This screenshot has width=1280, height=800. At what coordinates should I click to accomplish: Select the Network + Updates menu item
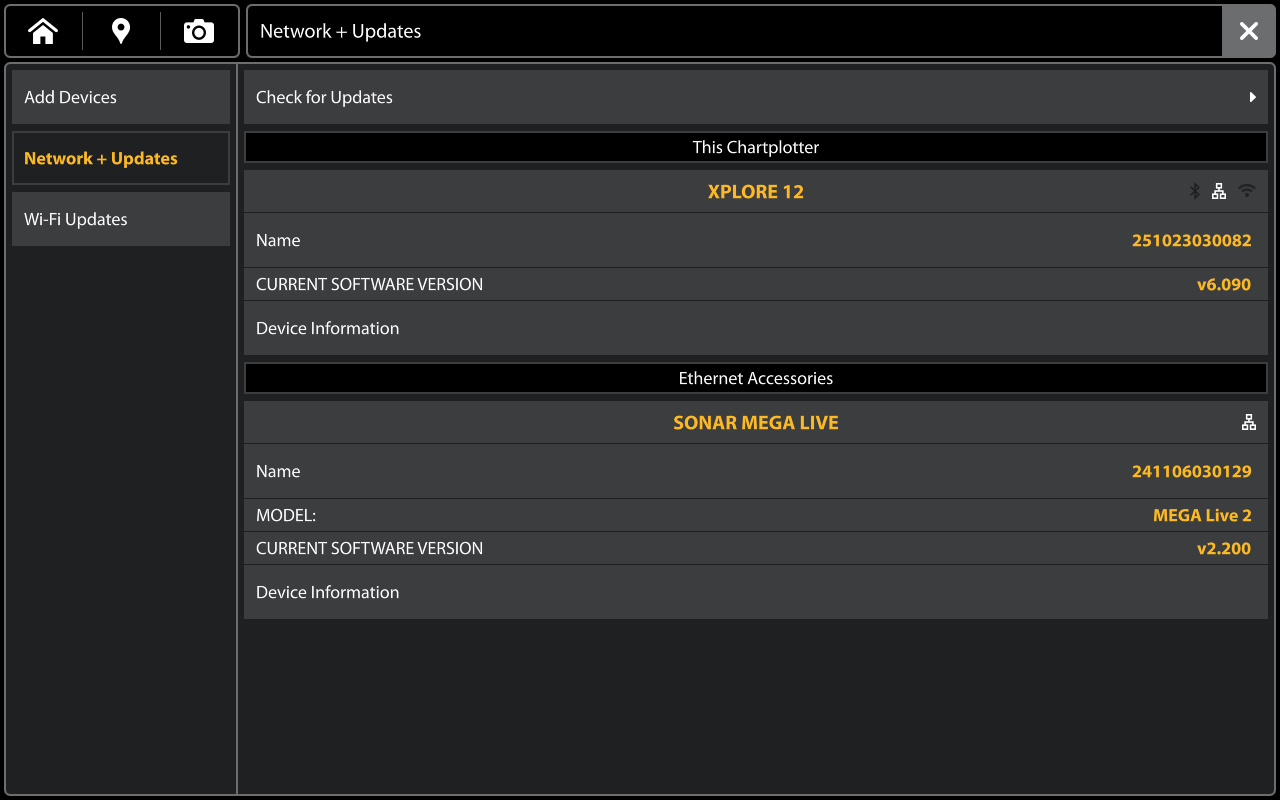(x=120, y=158)
